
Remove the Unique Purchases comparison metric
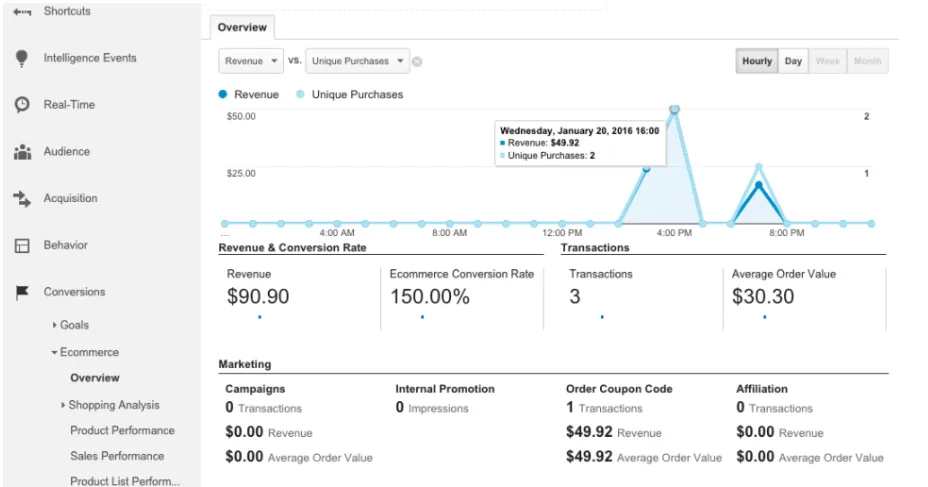click(417, 62)
